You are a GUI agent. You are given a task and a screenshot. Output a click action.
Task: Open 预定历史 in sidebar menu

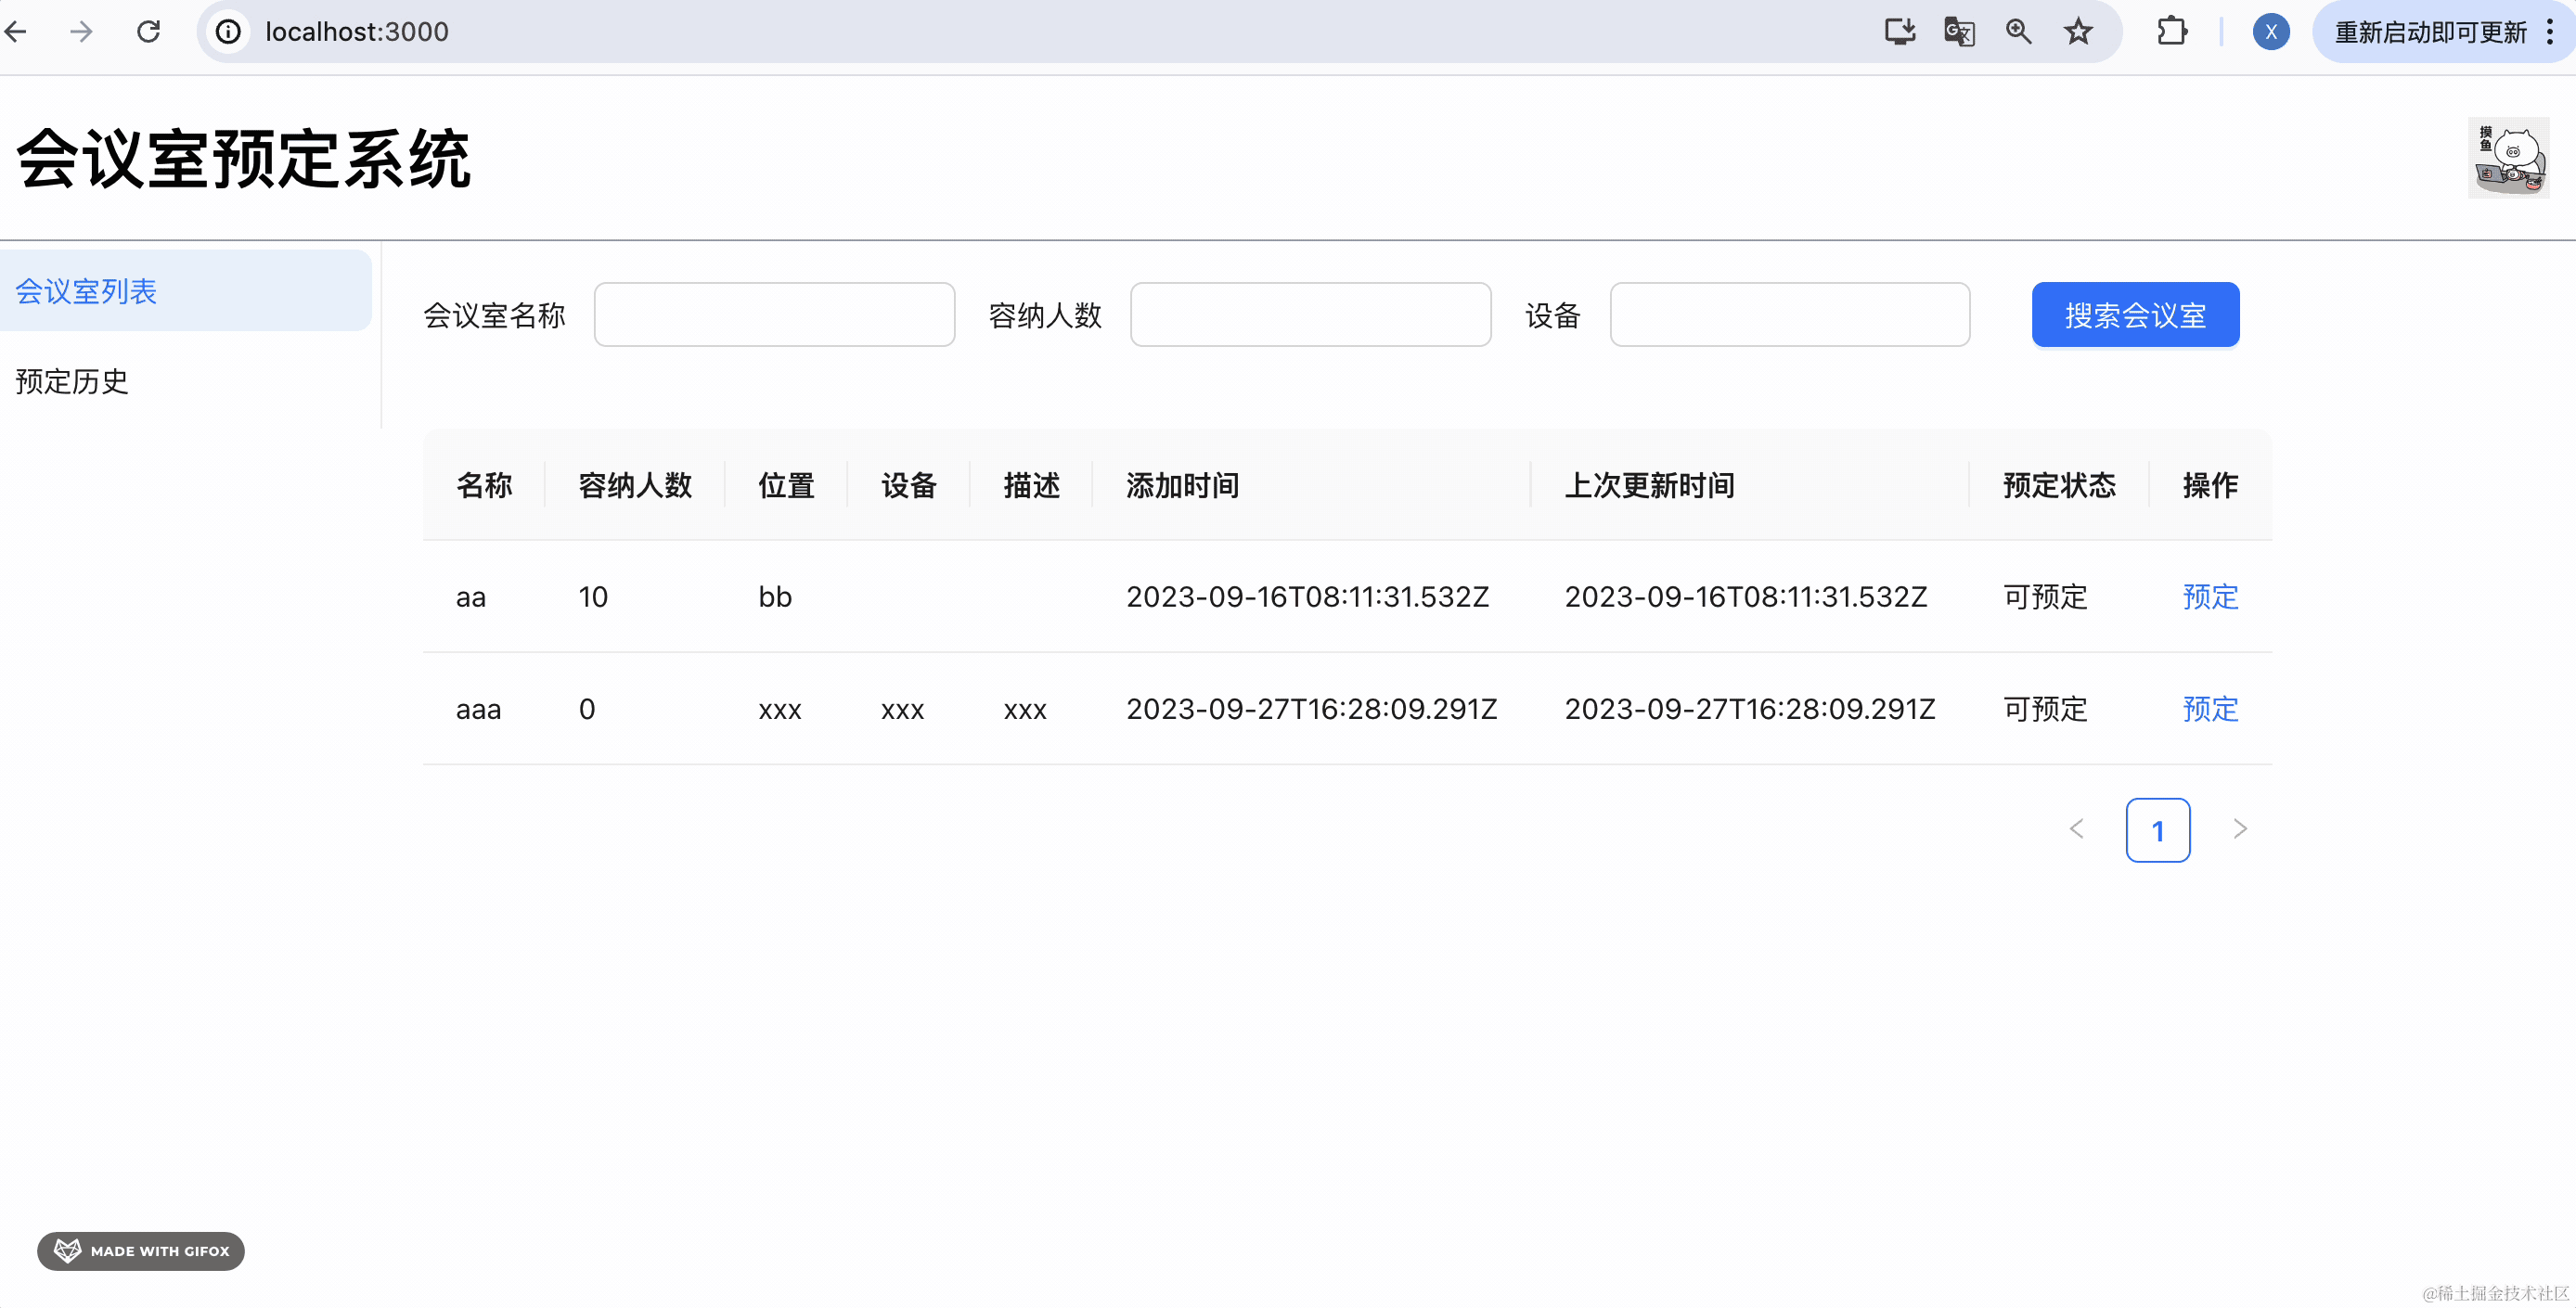(72, 381)
